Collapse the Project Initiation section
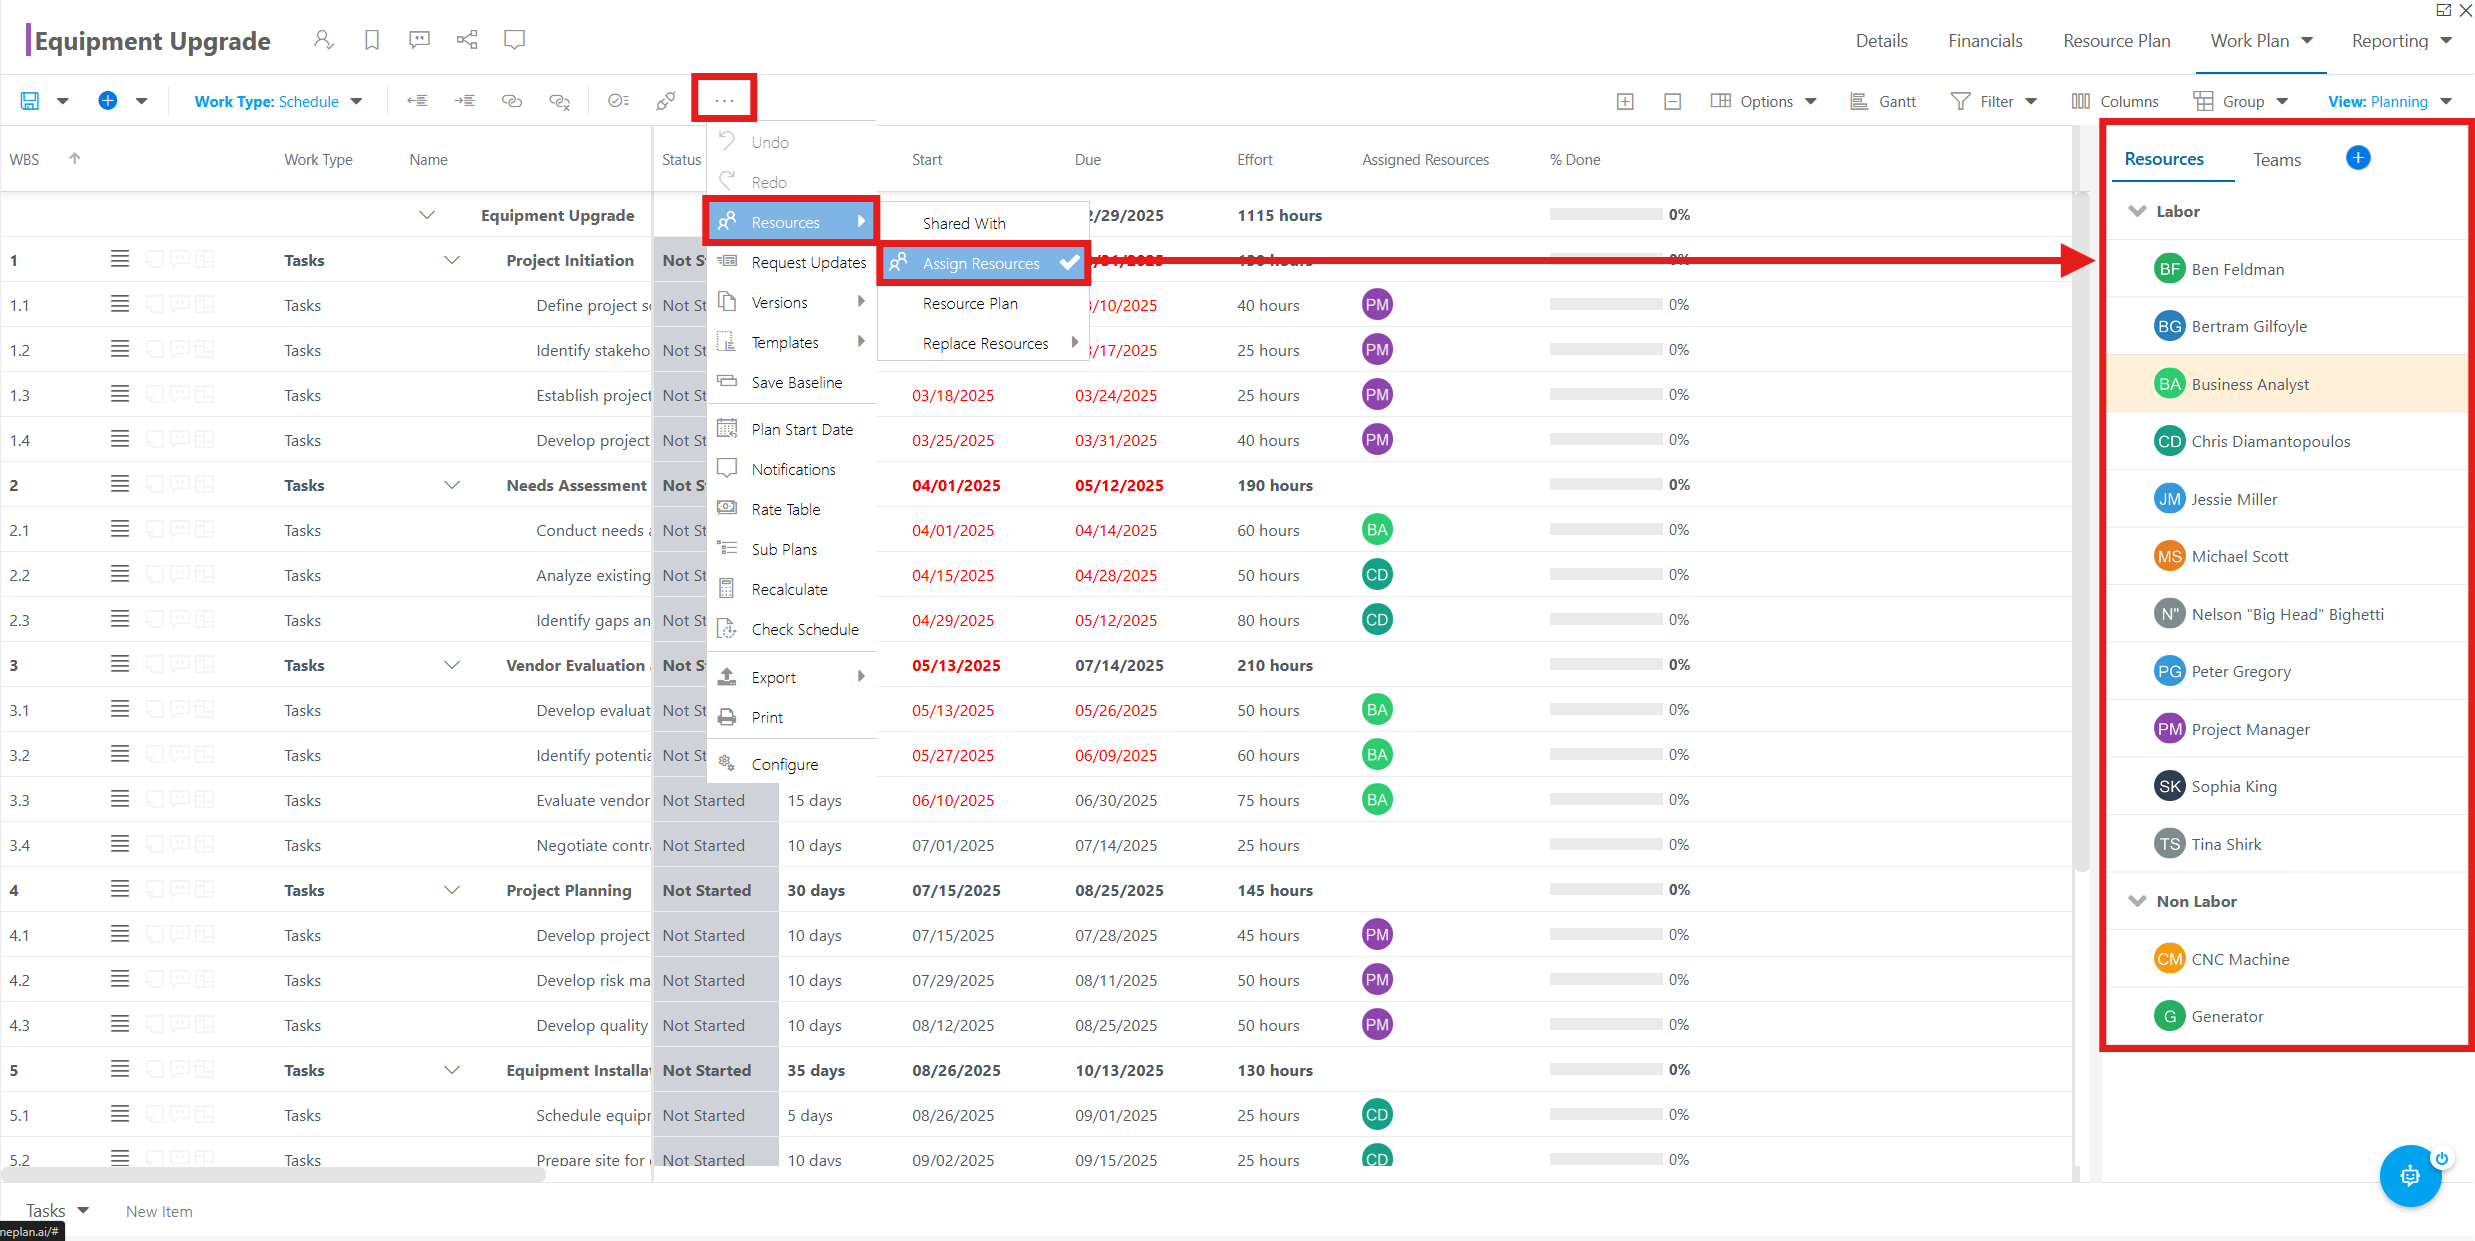2475x1241 pixels. (452, 260)
